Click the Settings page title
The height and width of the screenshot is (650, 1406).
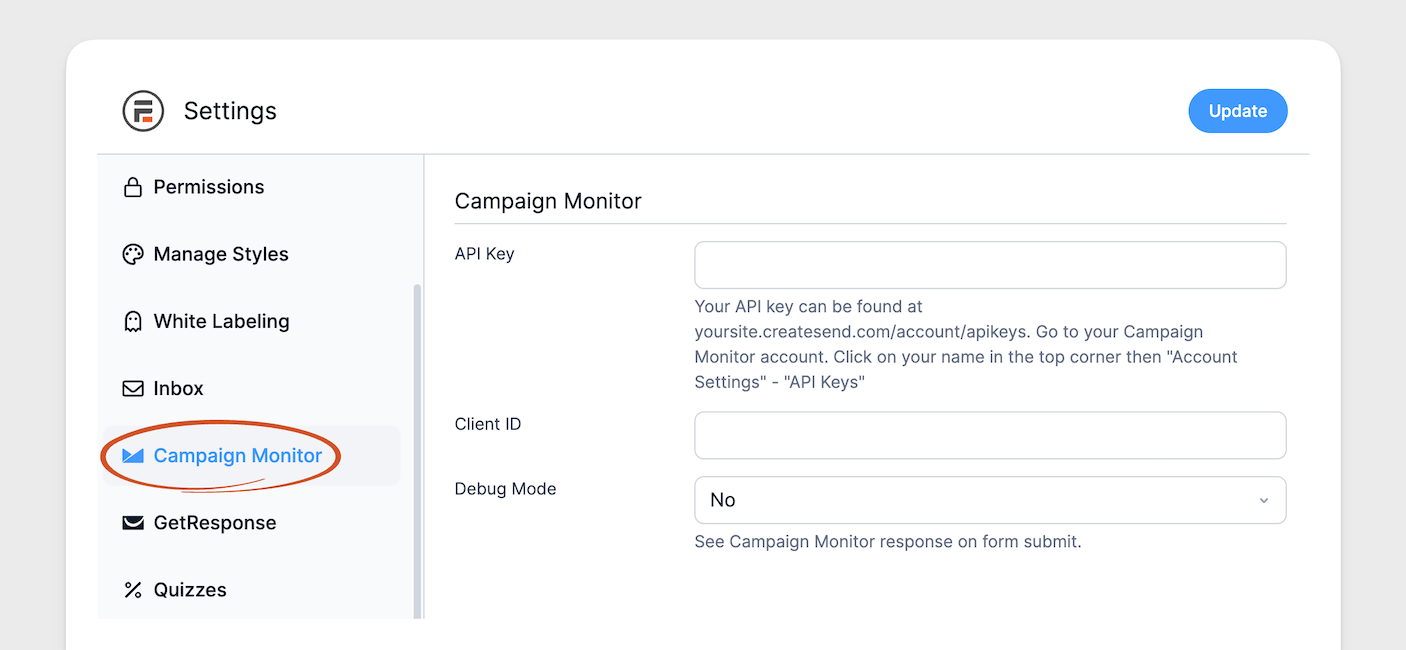click(x=230, y=111)
